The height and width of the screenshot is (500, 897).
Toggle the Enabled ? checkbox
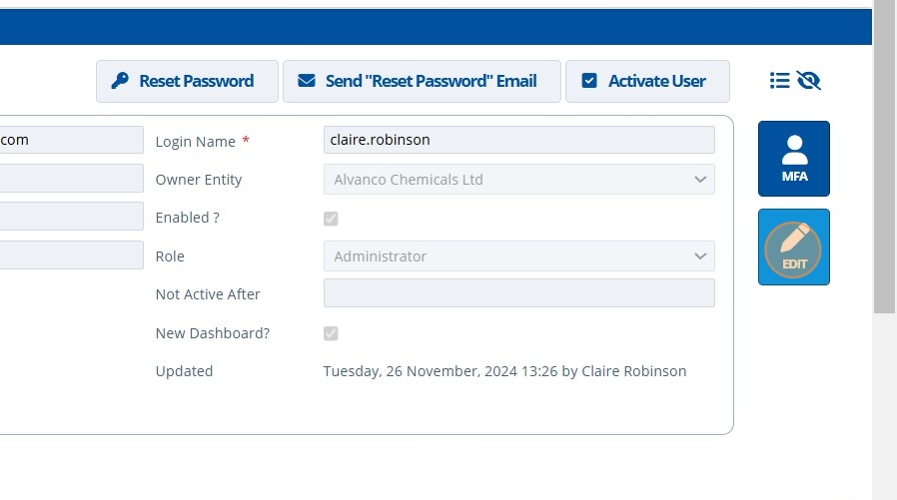[331, 218]
